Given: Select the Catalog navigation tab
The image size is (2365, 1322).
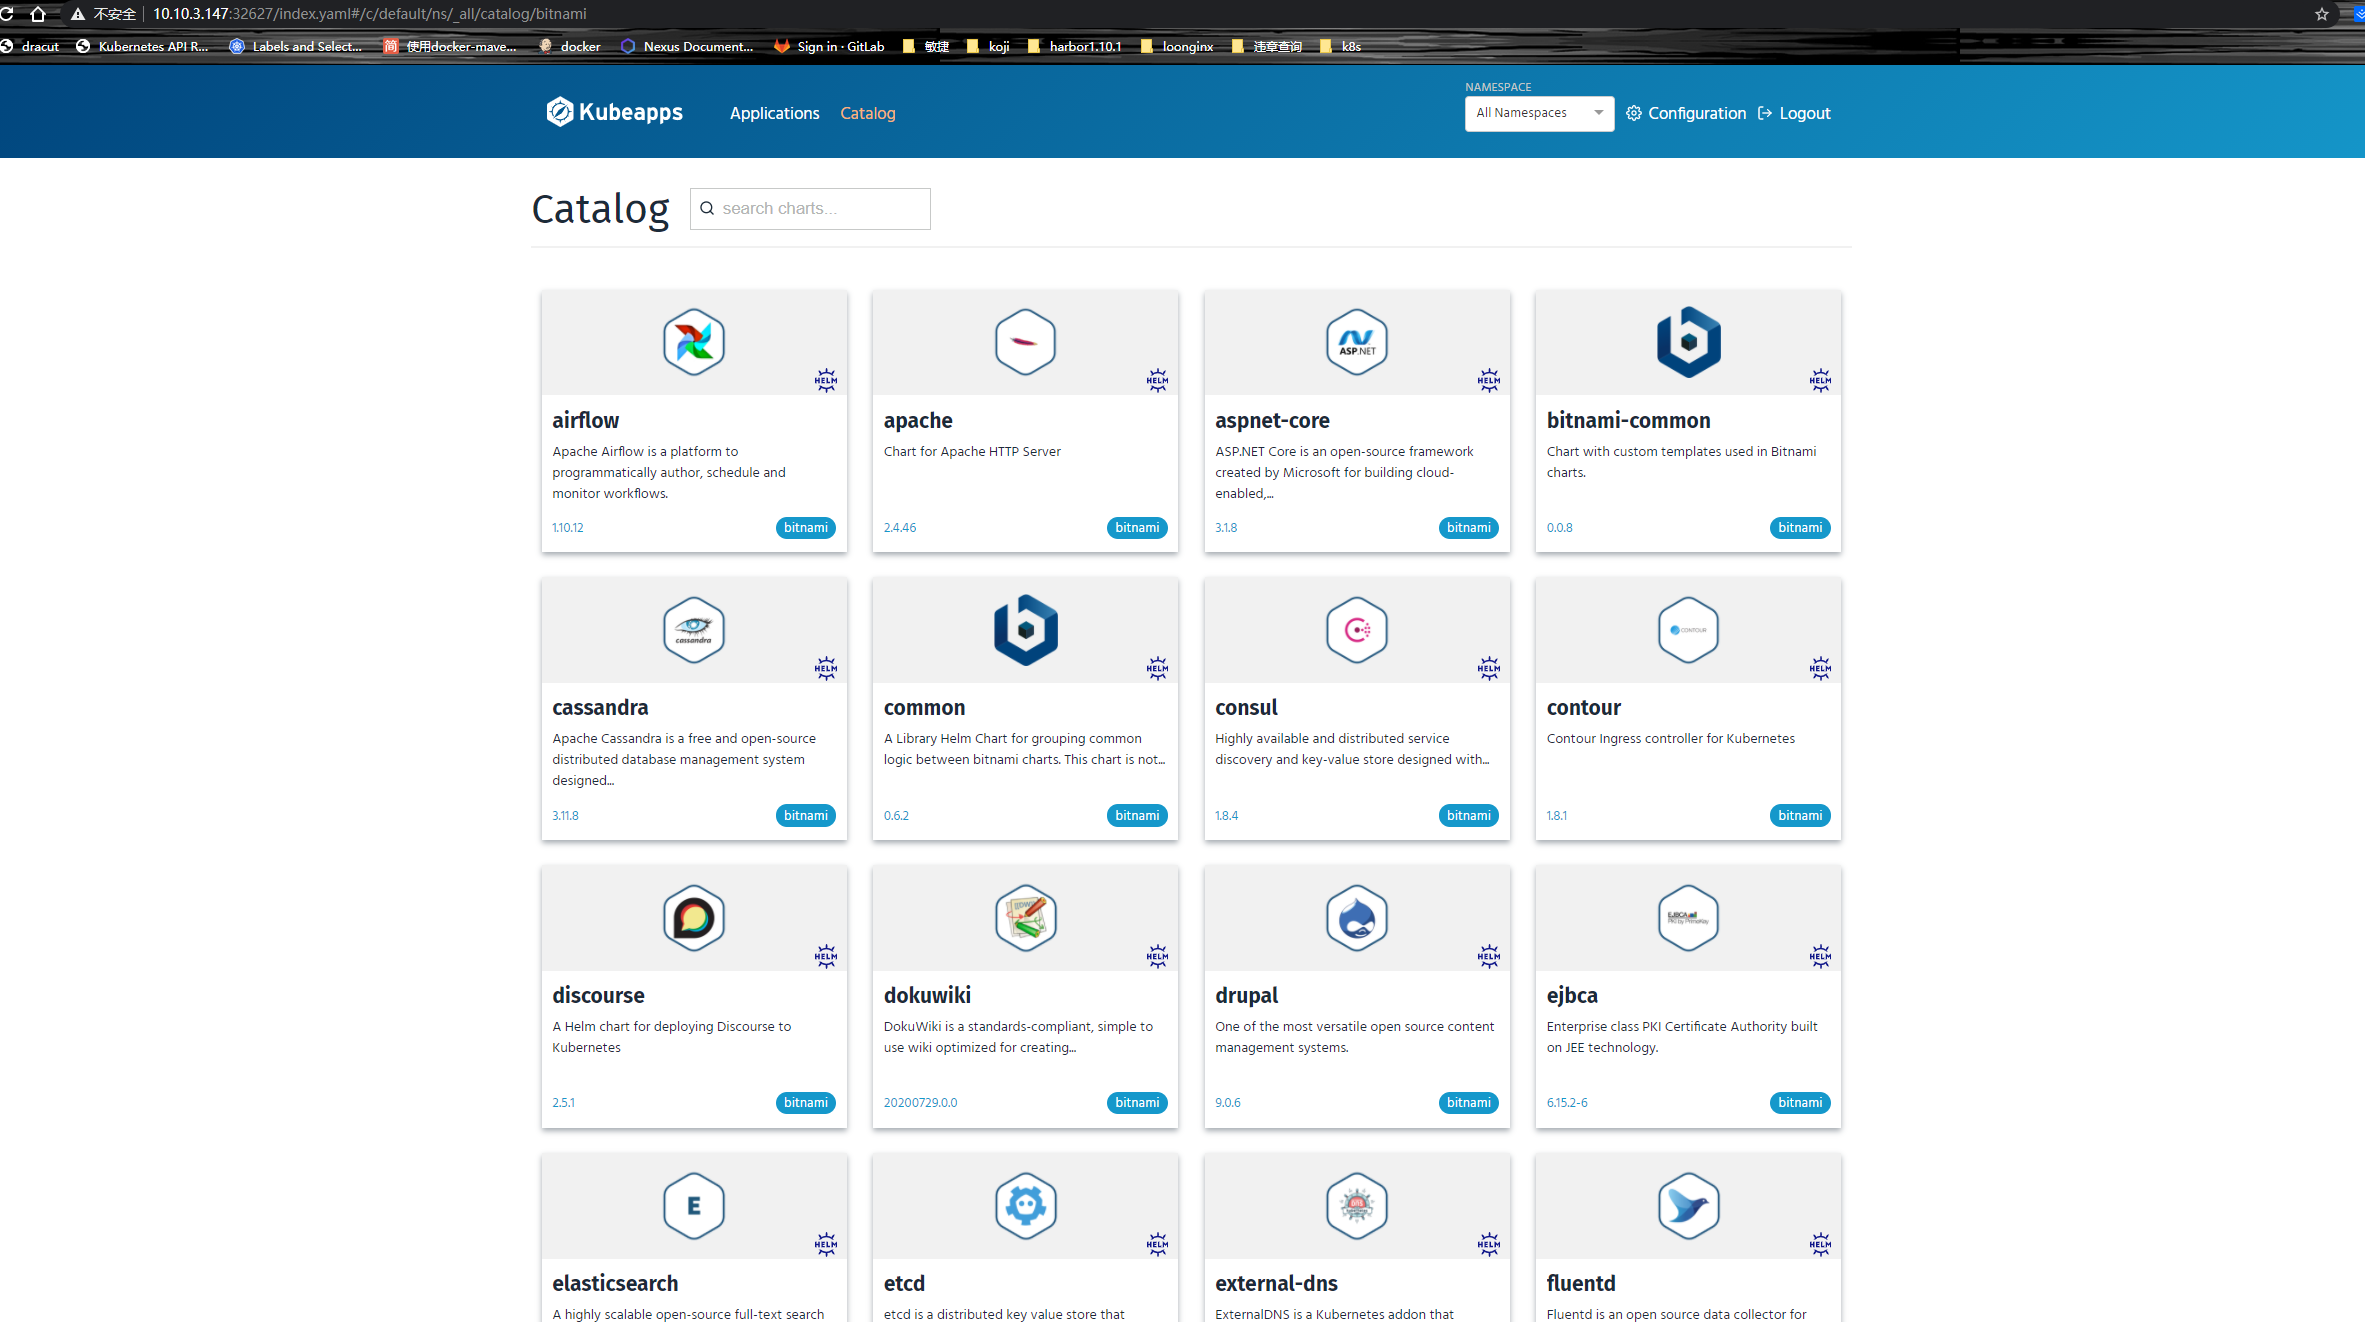Looking at the screenshot, I should coord(867,113).
